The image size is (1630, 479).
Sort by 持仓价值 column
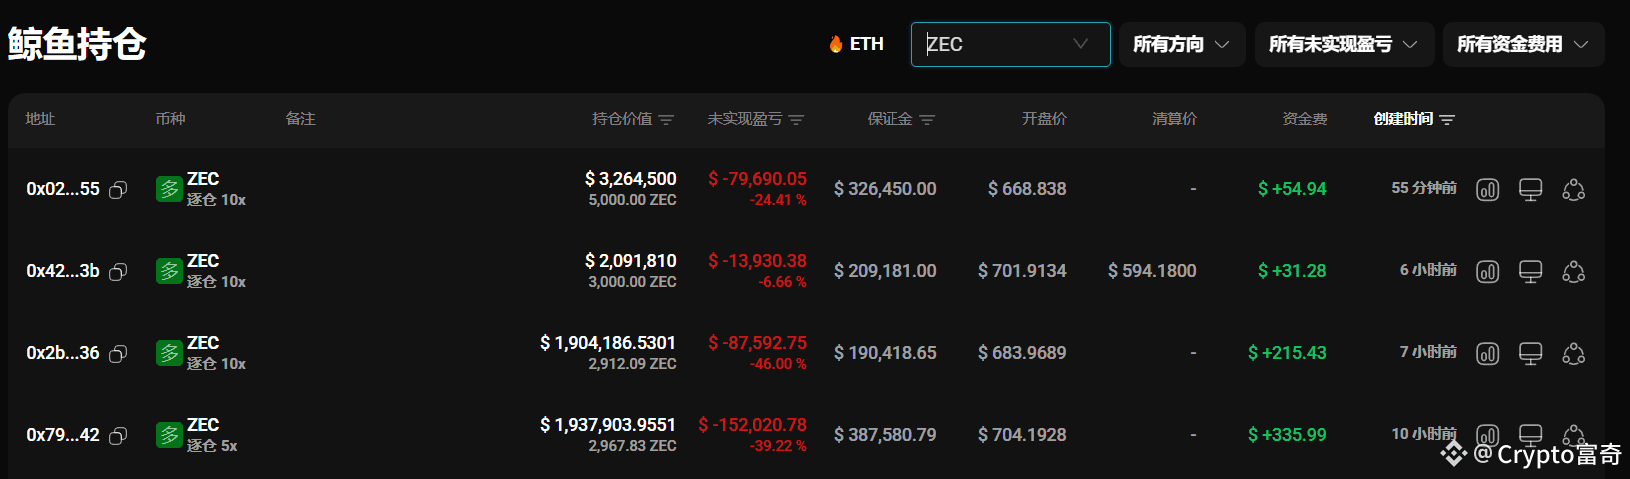632,119
